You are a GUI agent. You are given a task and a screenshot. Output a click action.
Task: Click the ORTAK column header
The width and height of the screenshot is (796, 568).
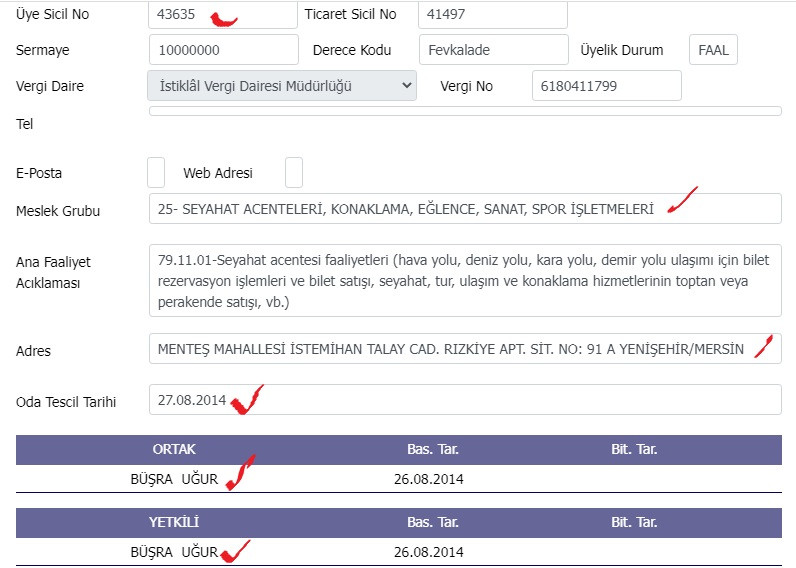174,449
